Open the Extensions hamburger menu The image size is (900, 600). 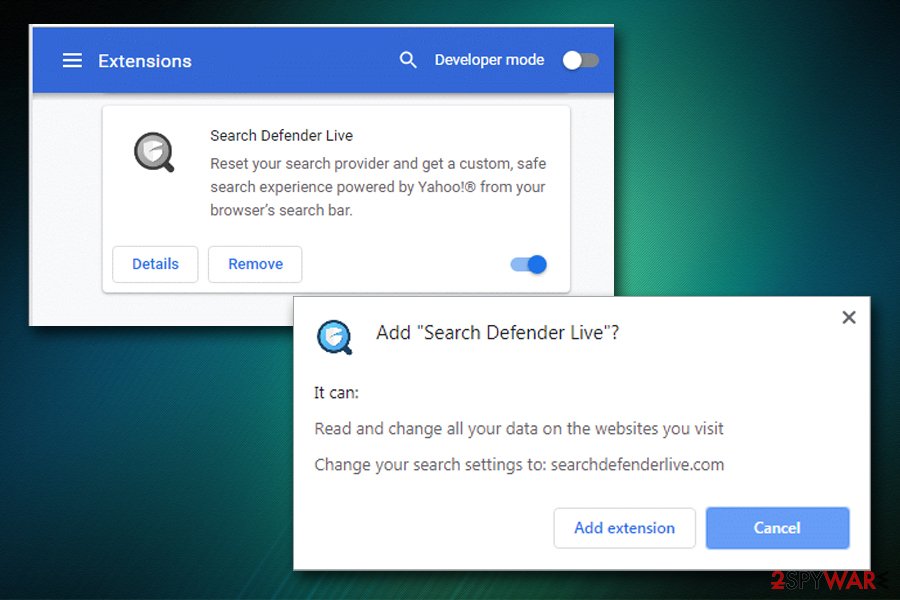click(x=72, y=60)
